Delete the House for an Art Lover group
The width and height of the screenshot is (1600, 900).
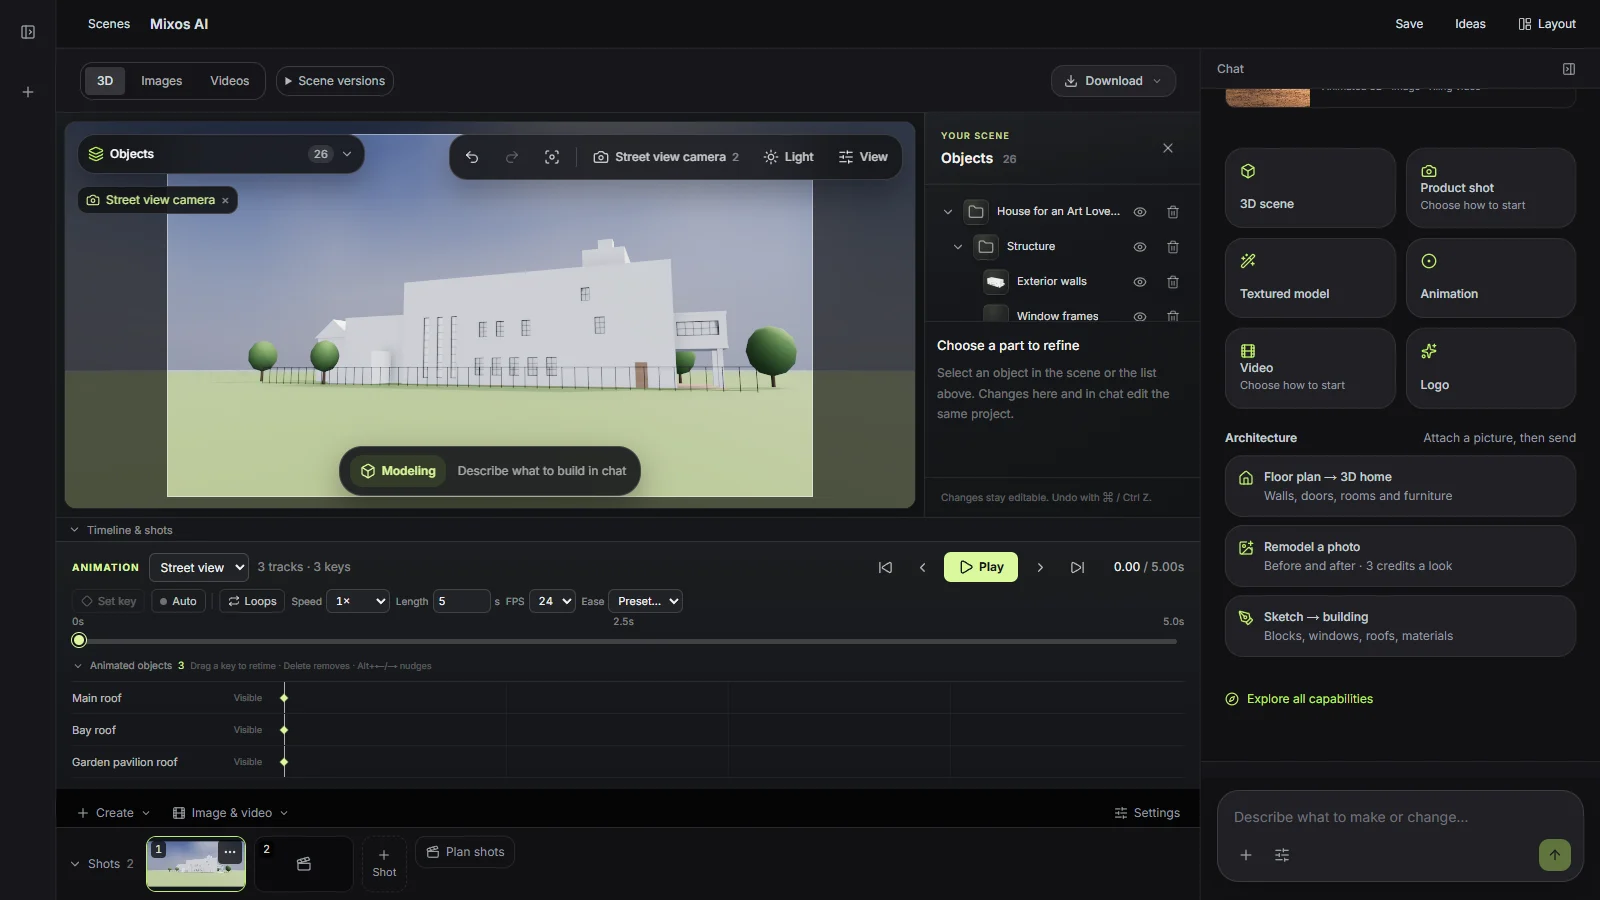click(1173, 212)
